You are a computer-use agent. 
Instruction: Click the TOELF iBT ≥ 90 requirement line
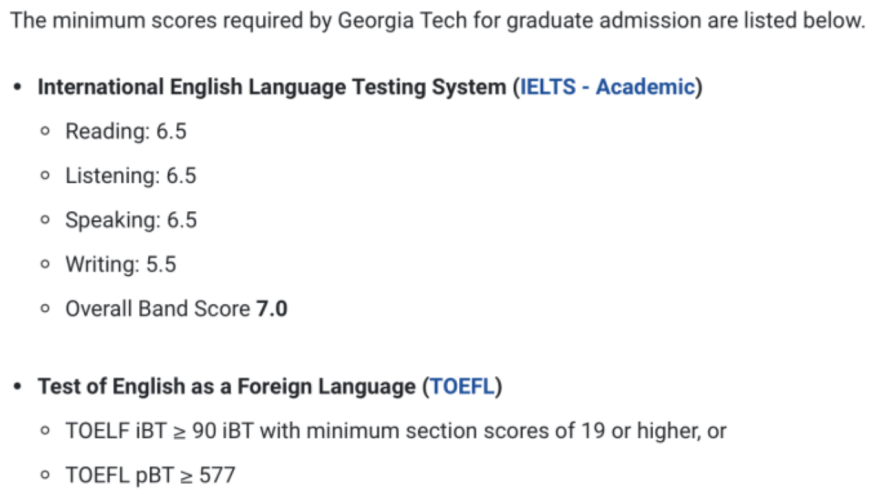[396, 431]
